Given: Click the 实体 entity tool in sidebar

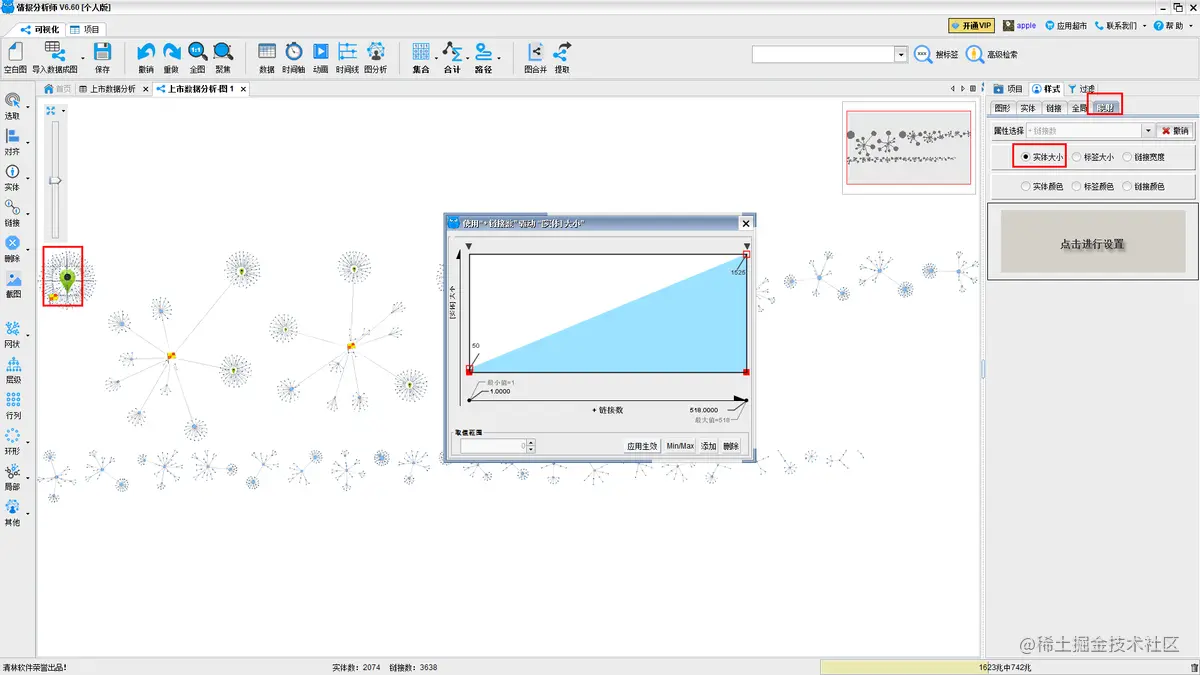Looking at the screenshot, I should point(12,172).
